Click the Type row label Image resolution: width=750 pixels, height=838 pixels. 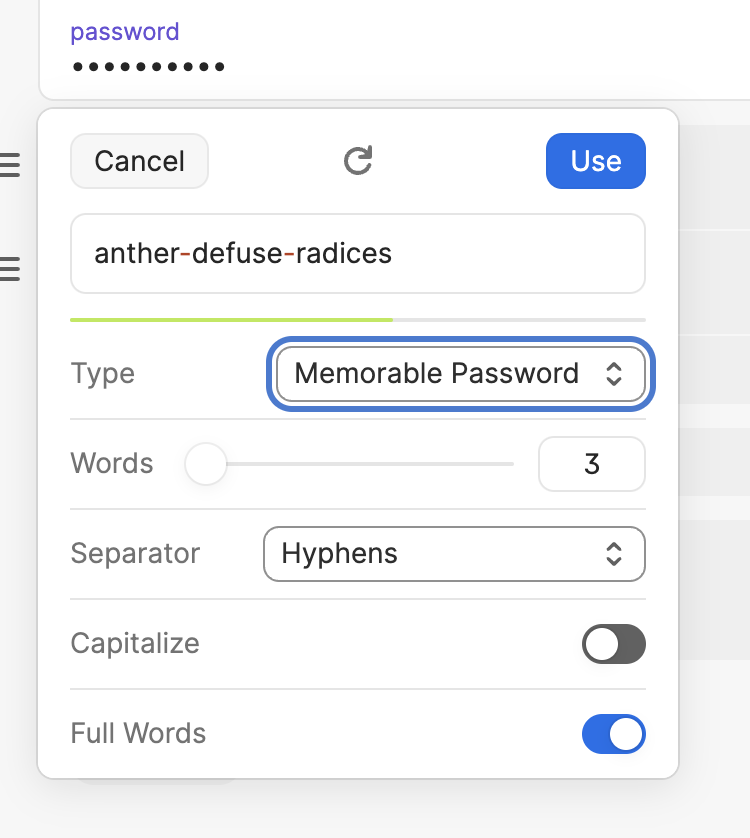(x=102, y=374)
